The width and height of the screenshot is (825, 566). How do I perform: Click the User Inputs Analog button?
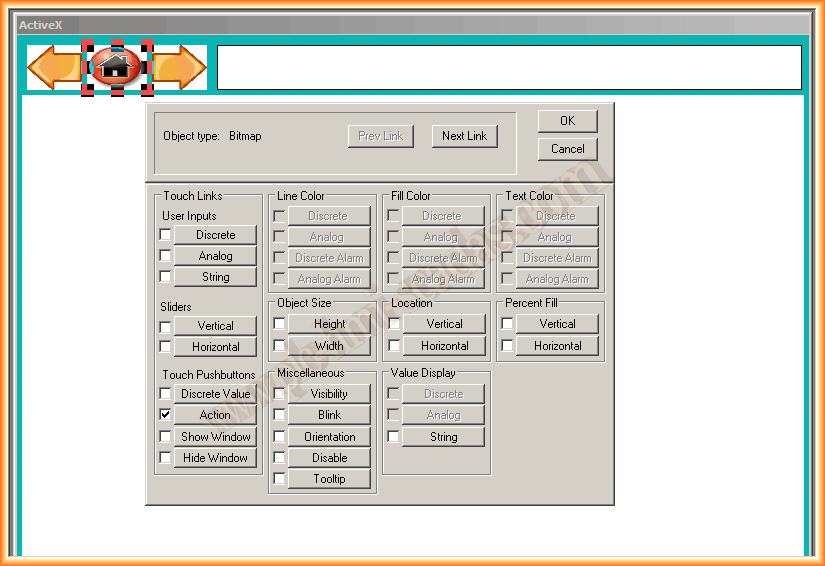215,256
